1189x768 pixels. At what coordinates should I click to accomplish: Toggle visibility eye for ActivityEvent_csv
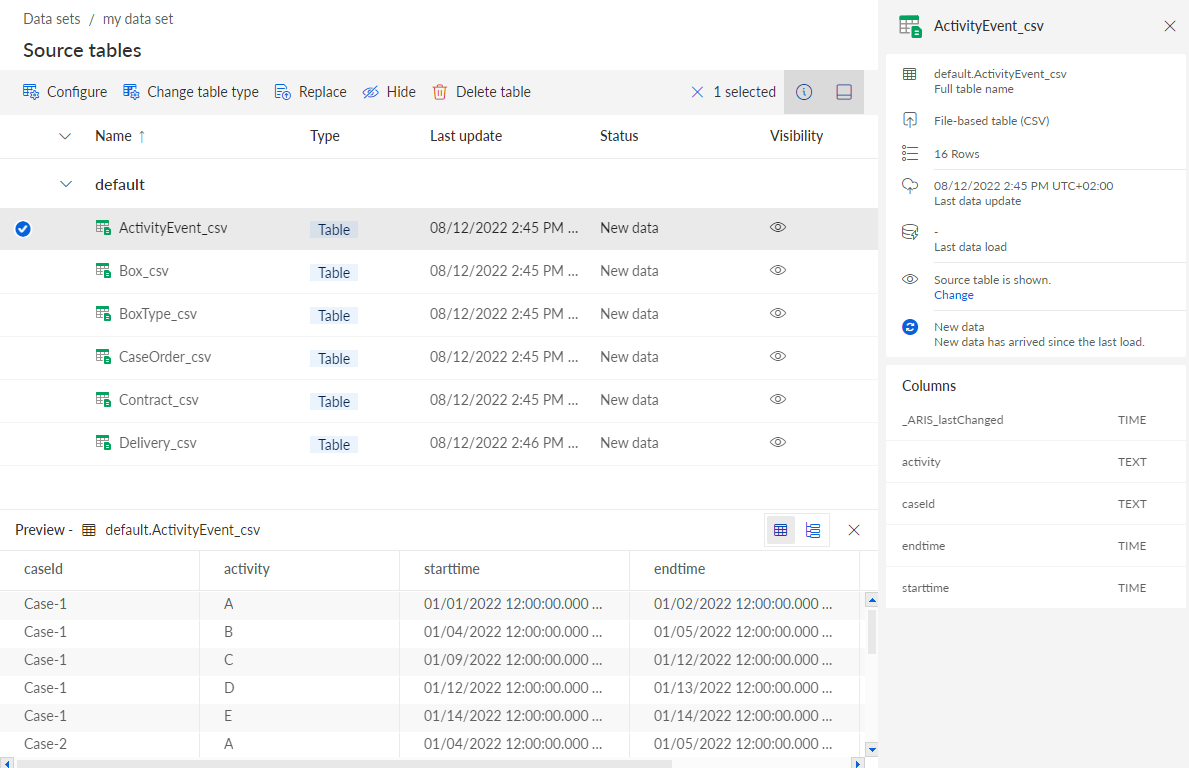click(778, 227)
